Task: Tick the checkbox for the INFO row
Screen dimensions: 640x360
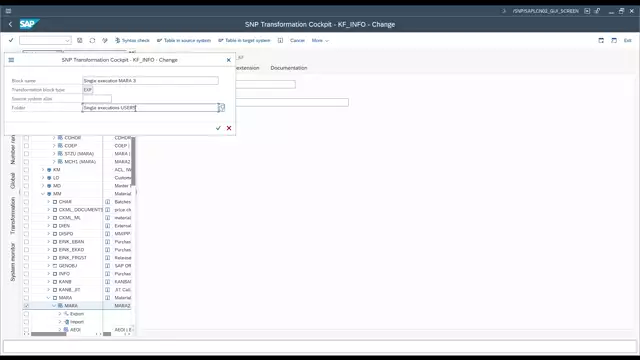Action: click(27, 274)
